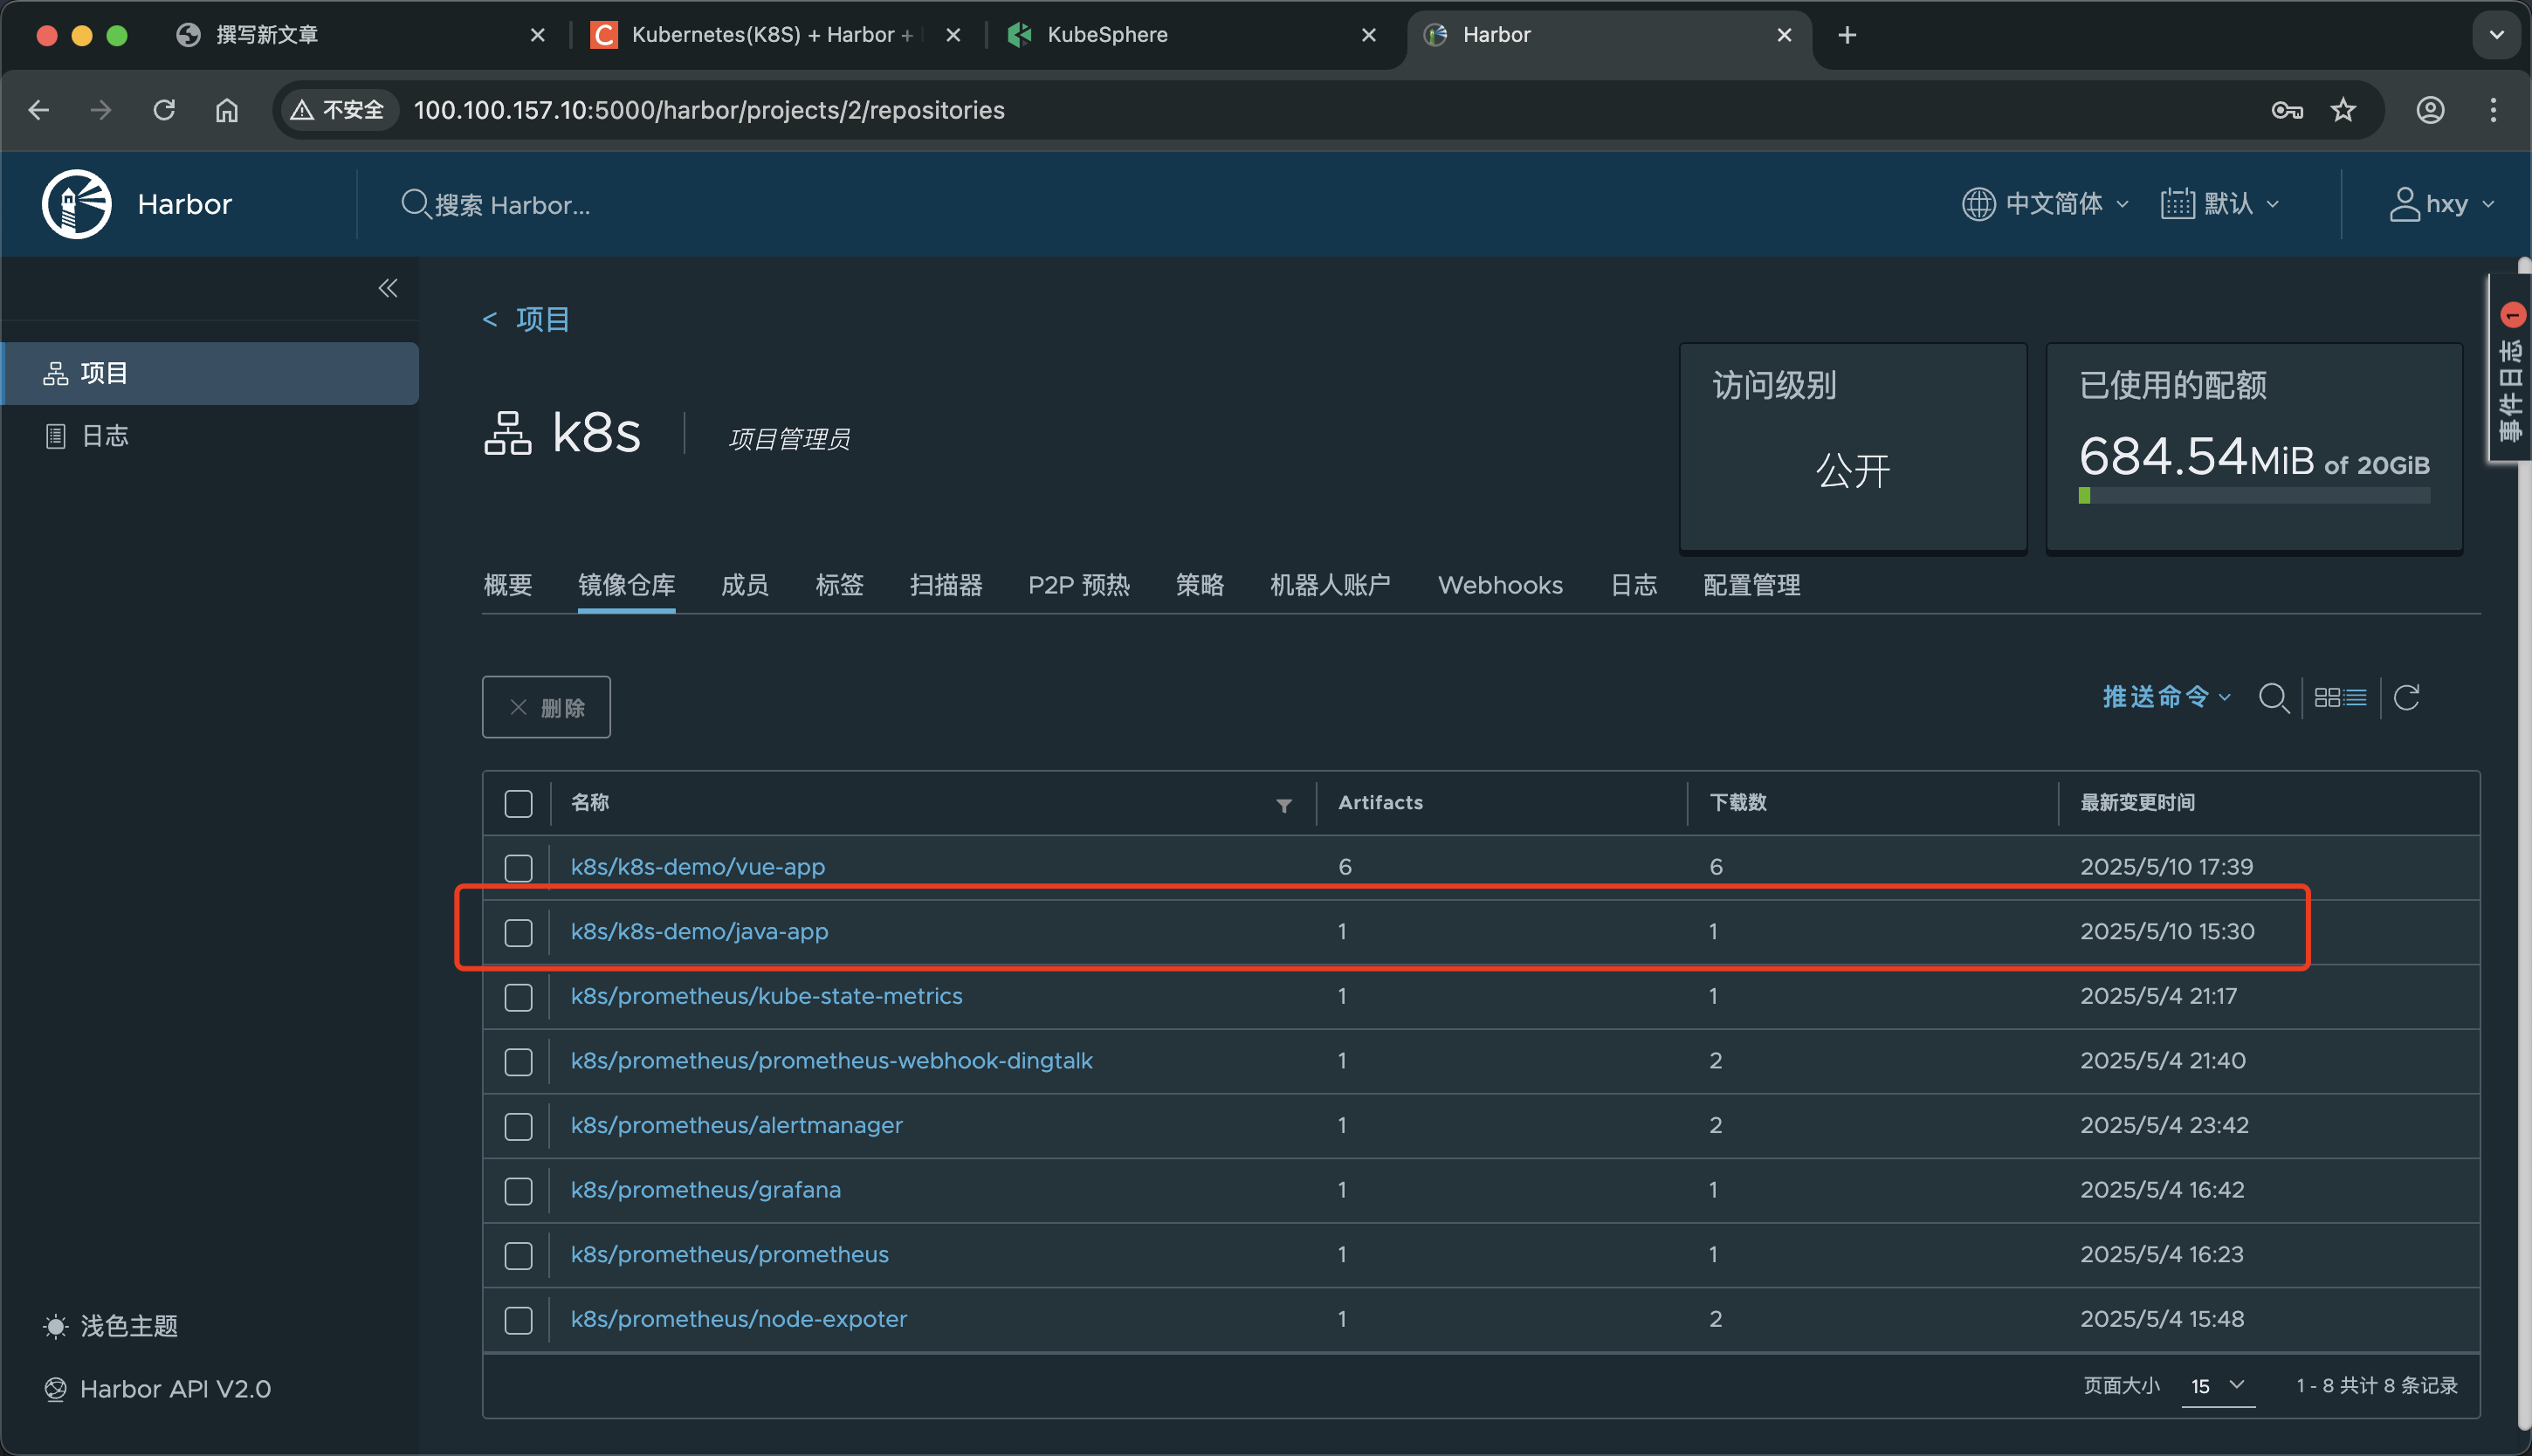Click the not-secure warning badge
This screenshot has width=2532, height=1456.
pyautogui.click(x=338, y=110)
